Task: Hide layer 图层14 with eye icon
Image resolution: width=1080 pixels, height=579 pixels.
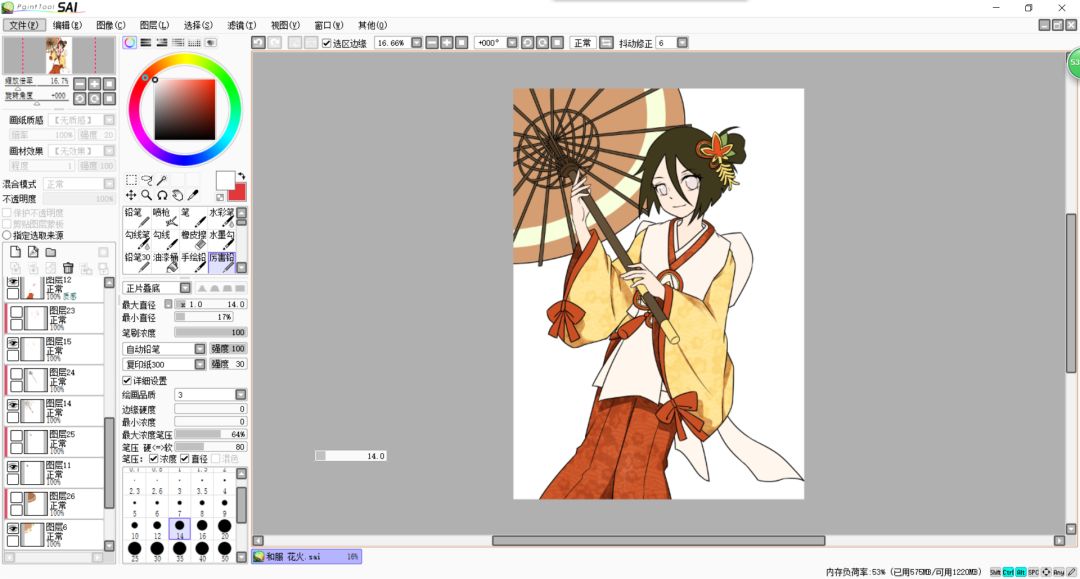Action: (13, 405)
